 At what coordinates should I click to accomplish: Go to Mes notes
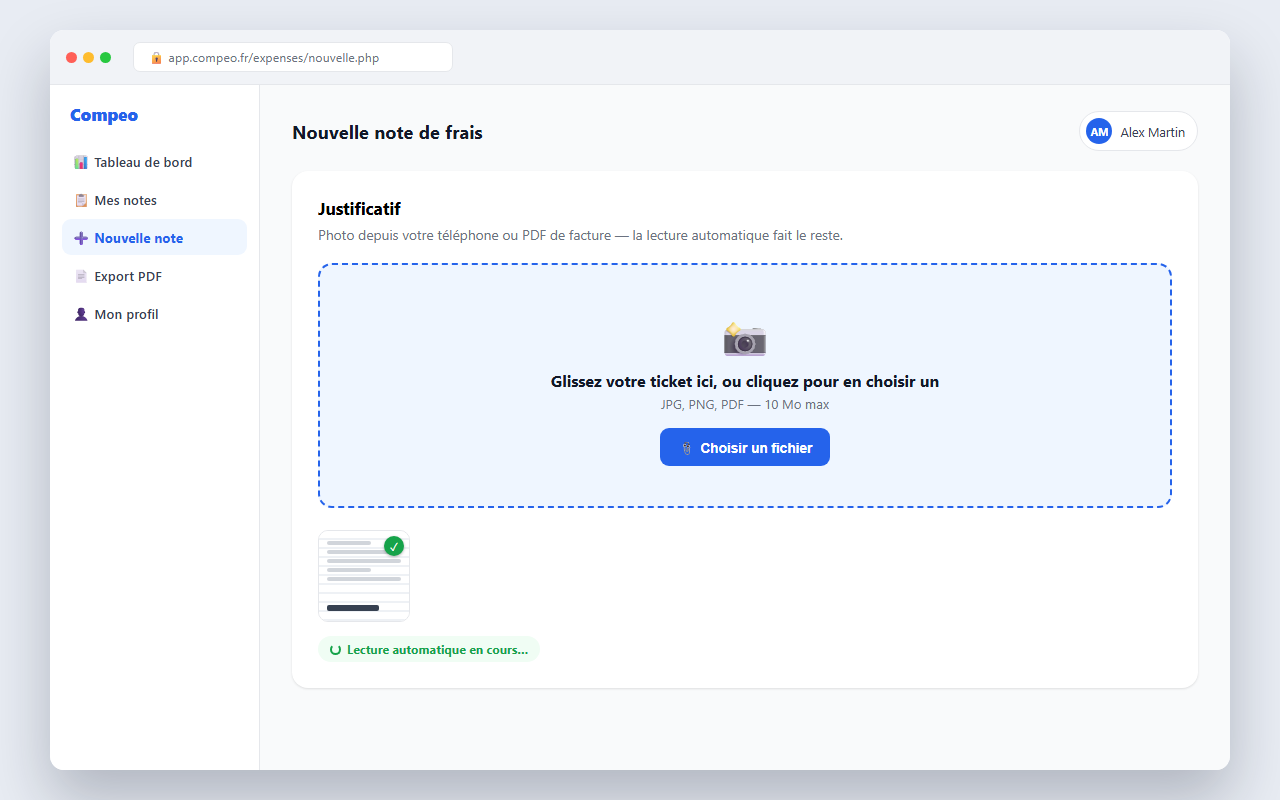(x=154, y=200)
